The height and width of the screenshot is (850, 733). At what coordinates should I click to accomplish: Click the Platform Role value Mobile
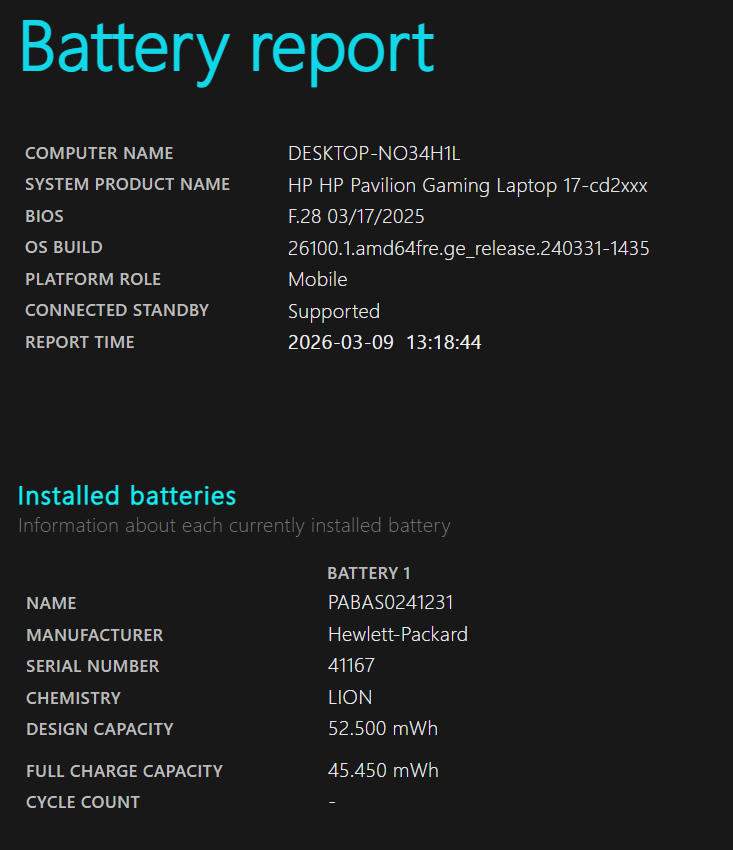click(x=318, y=279)
